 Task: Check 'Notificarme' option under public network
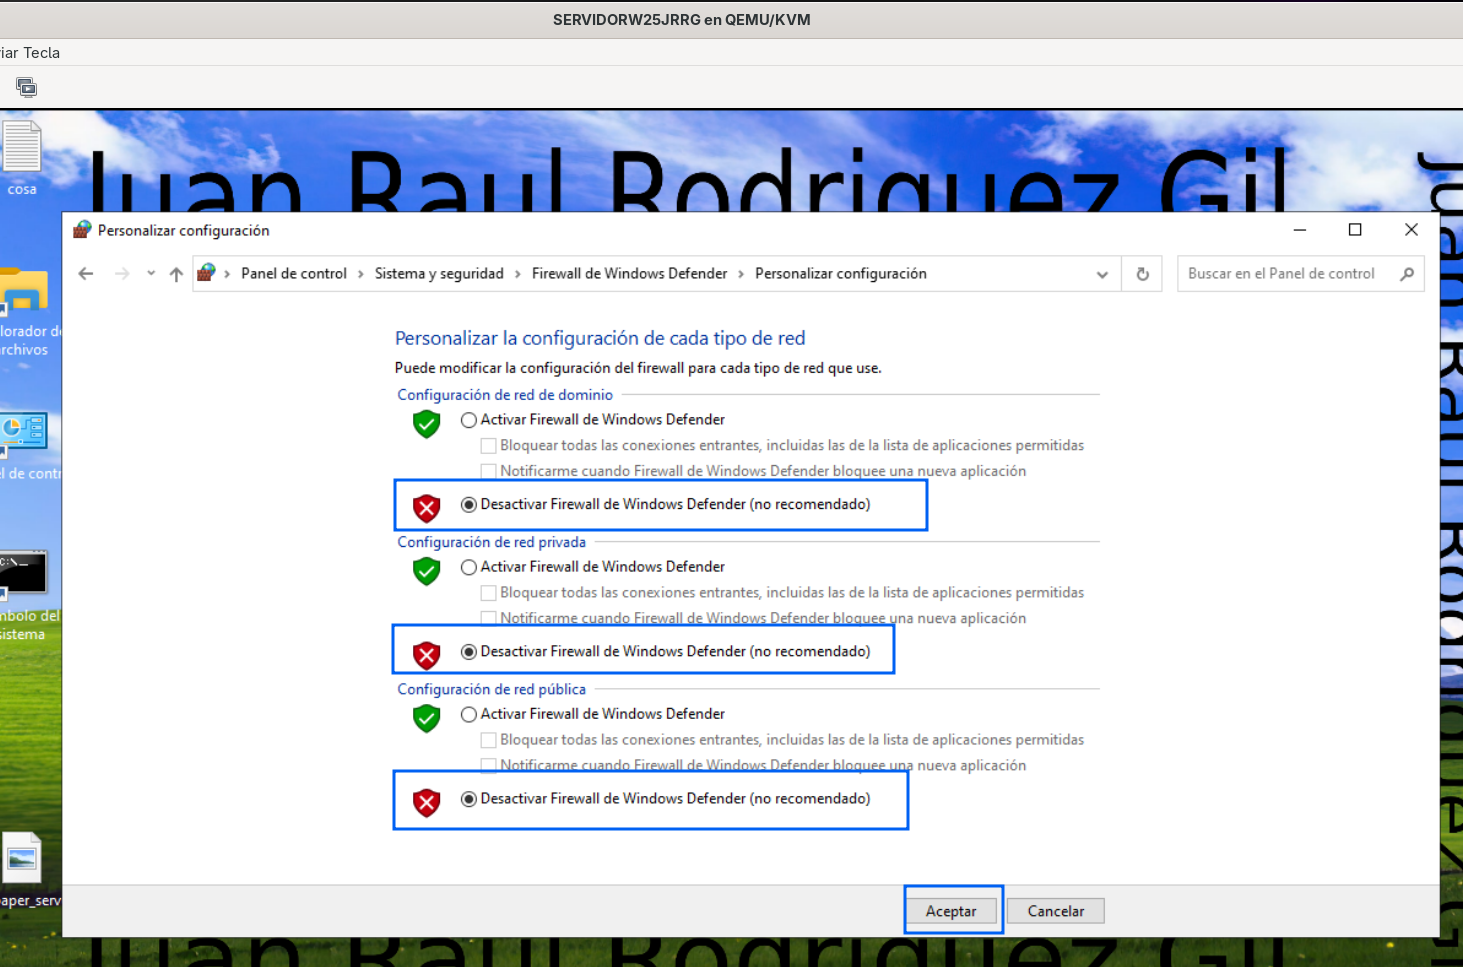pyautogui.click(x=489, y=765)
